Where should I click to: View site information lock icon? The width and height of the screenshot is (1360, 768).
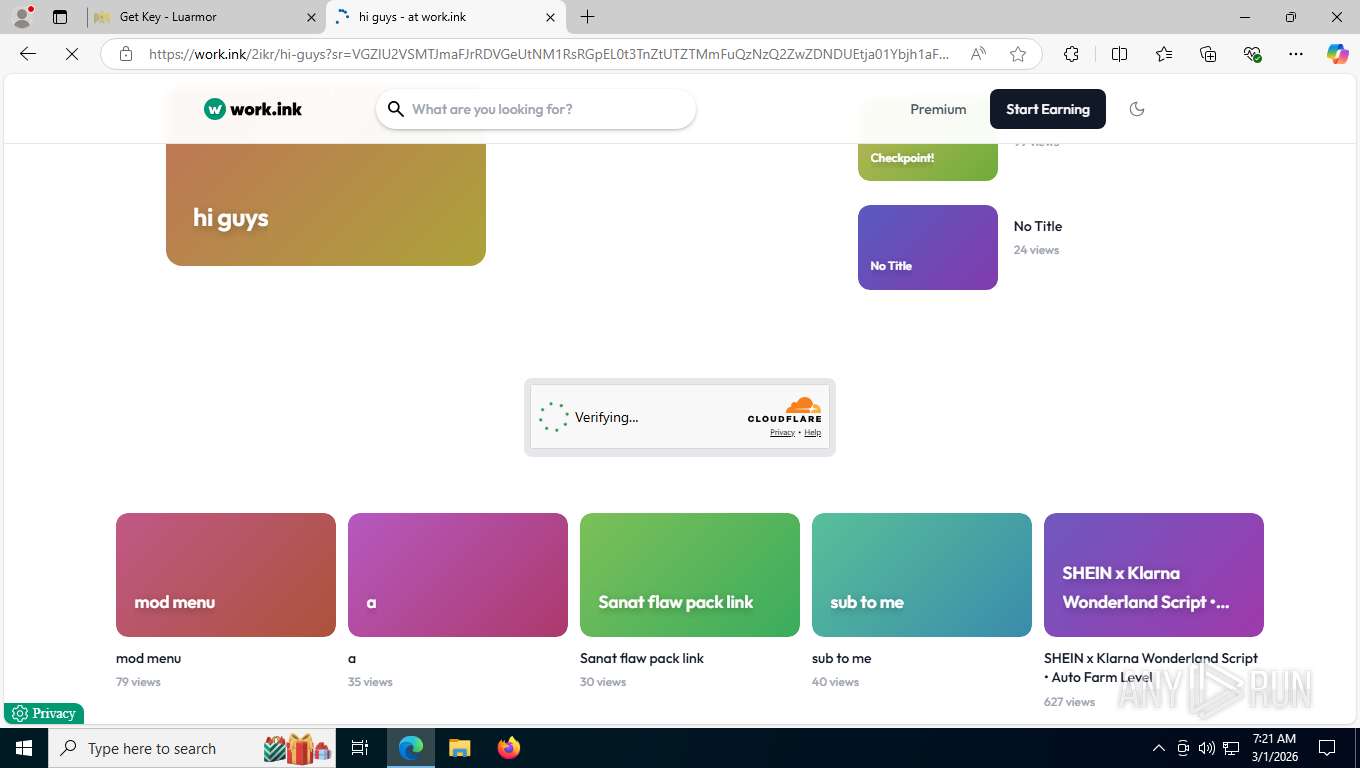[126, 54]
